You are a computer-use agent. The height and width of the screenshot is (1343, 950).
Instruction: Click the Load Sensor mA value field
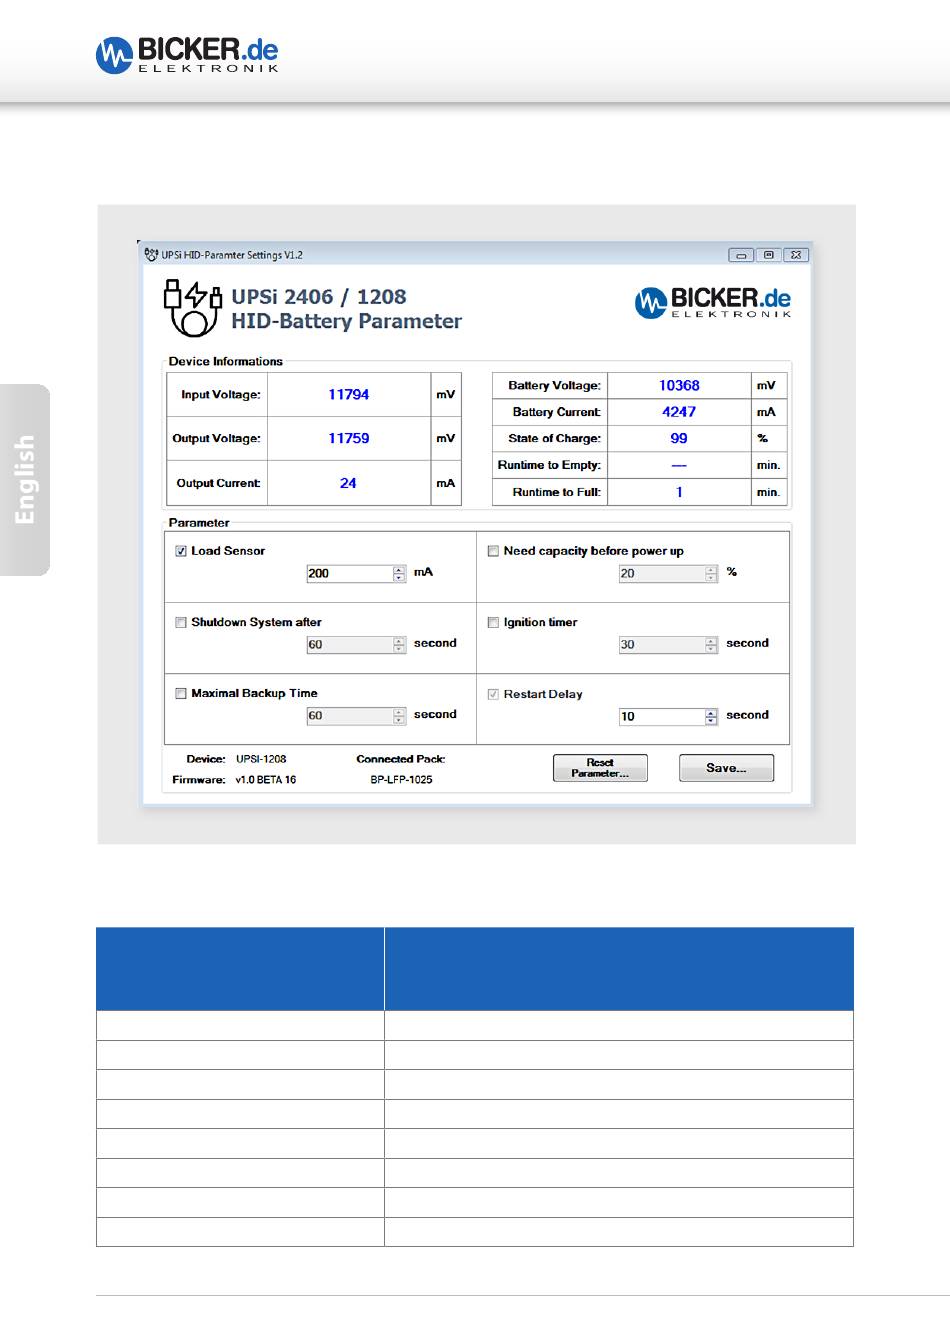point(349,574)
